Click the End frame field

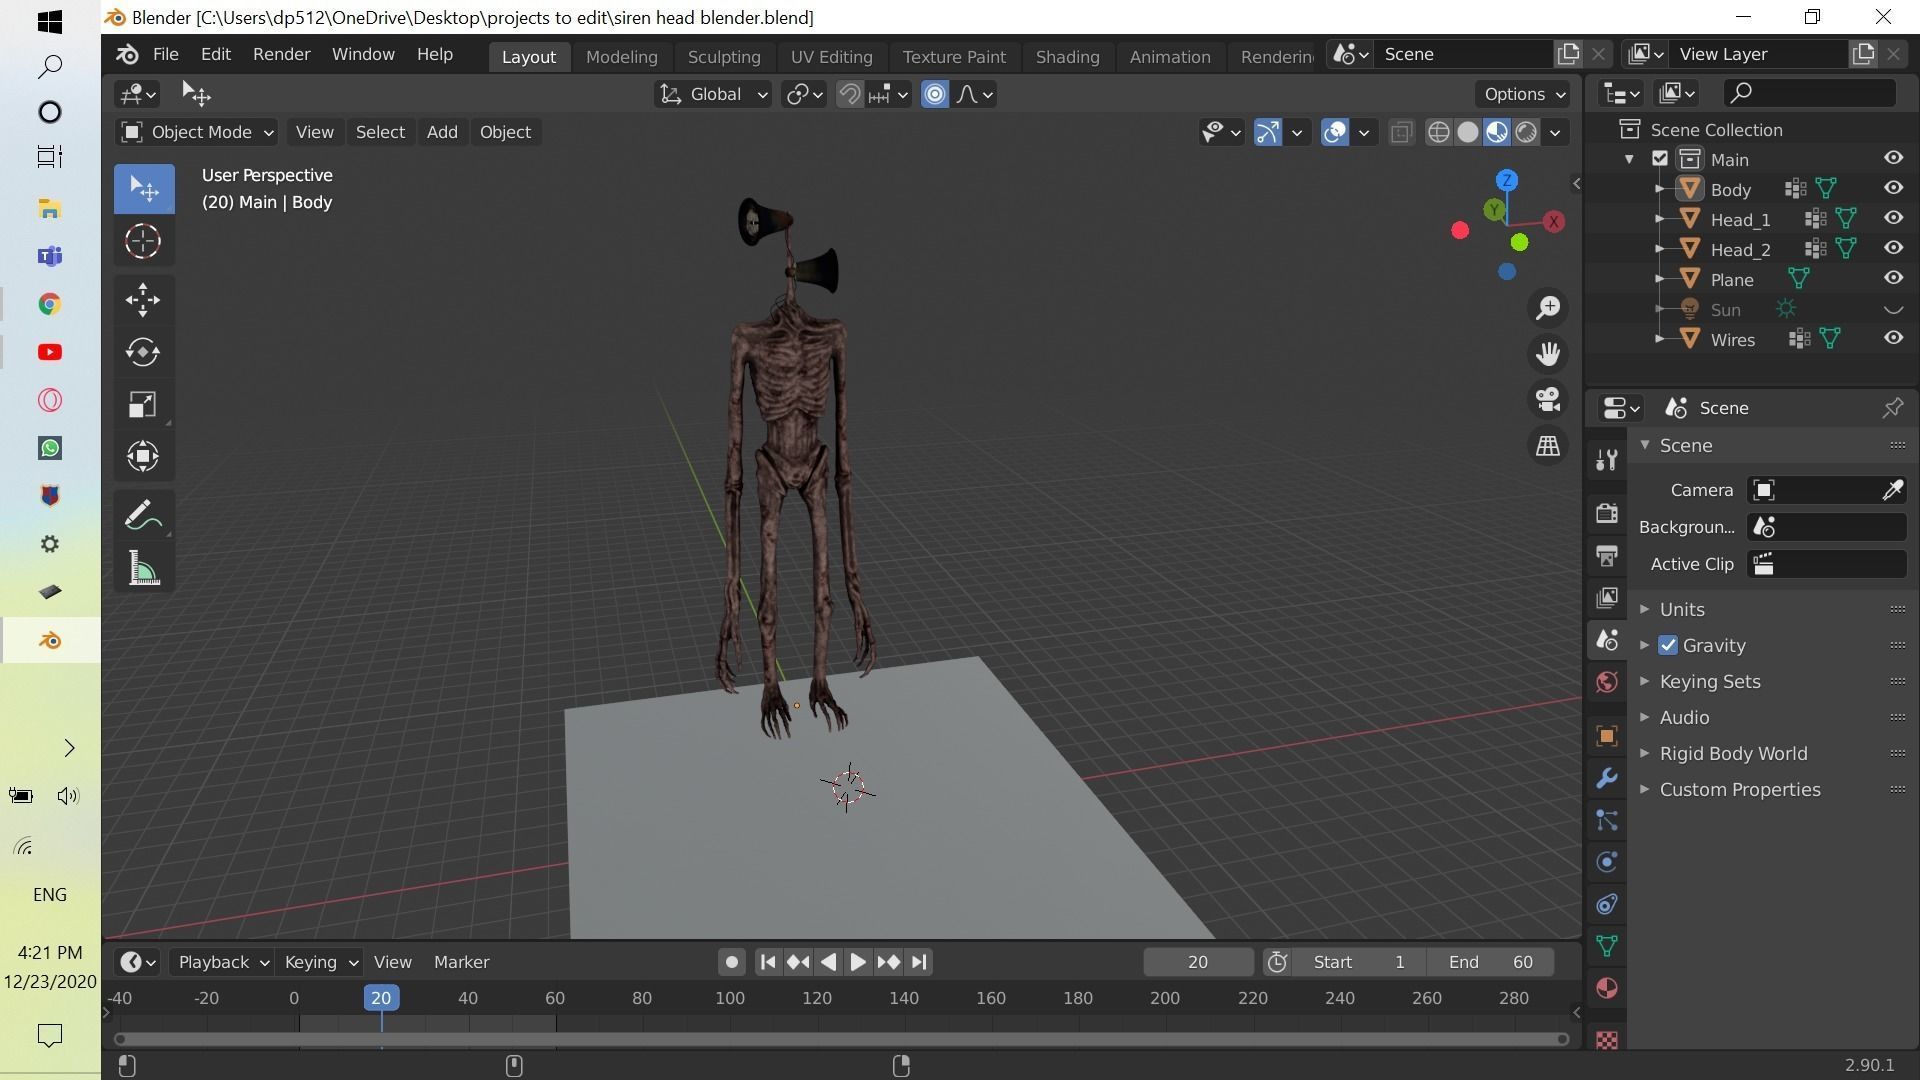pos(1490,962)
